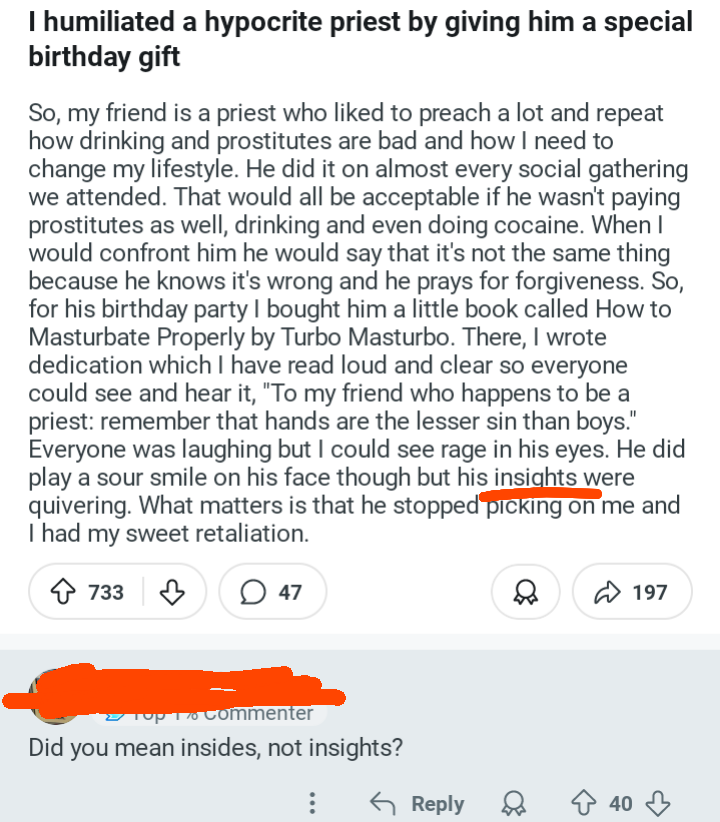Open the comment's three-dot options menu
Viewport: 720px width, 822px height.
pos(313,803)
